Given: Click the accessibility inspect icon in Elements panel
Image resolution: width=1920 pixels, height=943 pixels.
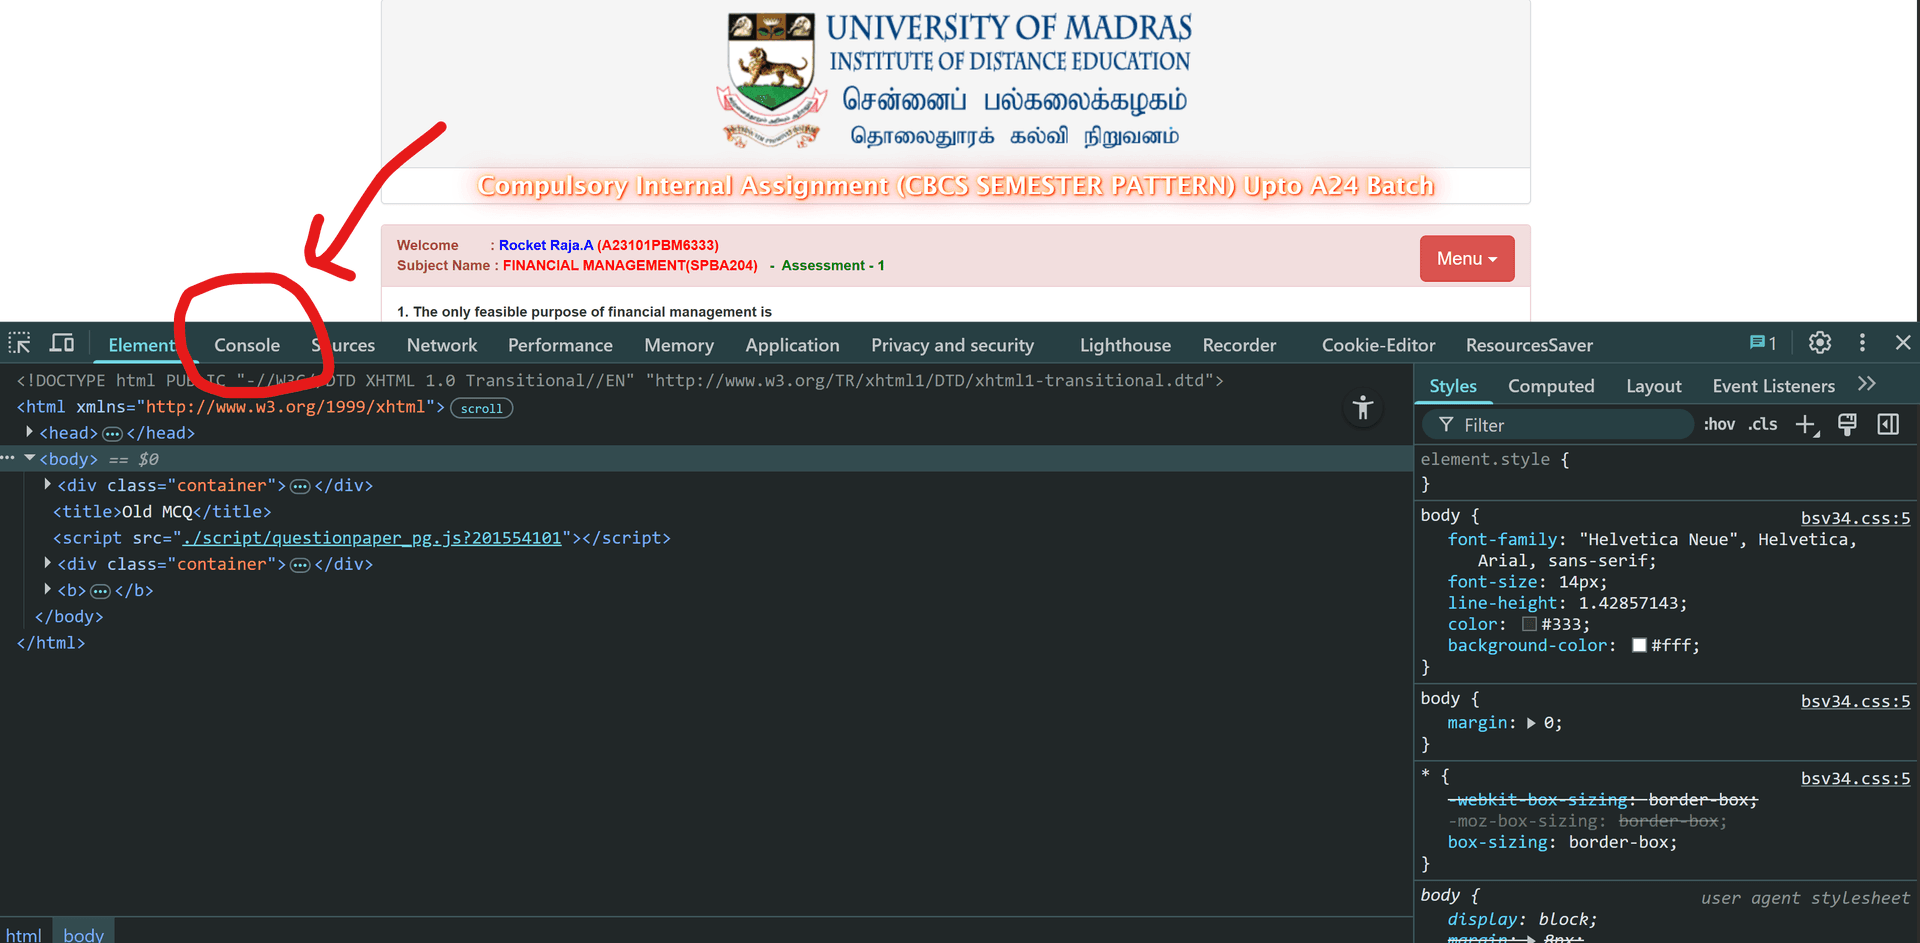Looking at the screenshot, I should tap(1362, 407).
